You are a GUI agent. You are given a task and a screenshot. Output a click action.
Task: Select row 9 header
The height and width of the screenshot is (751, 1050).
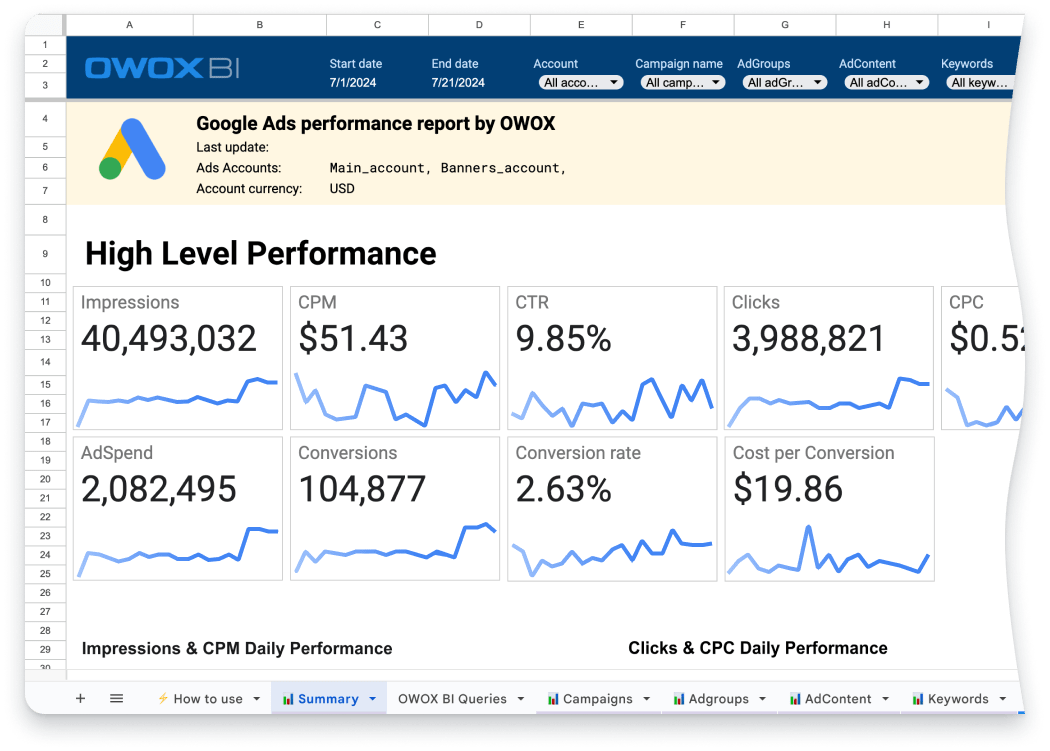(45, 254)
